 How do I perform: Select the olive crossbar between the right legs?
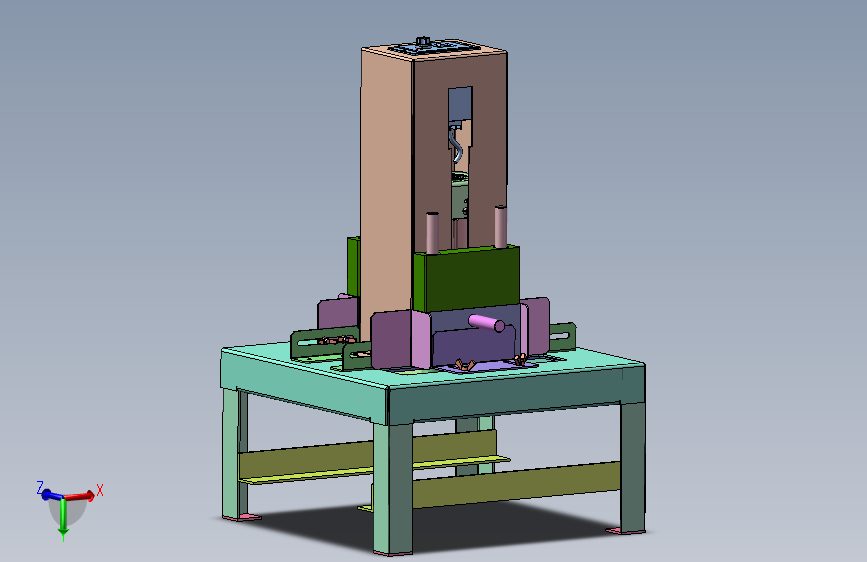516,484
